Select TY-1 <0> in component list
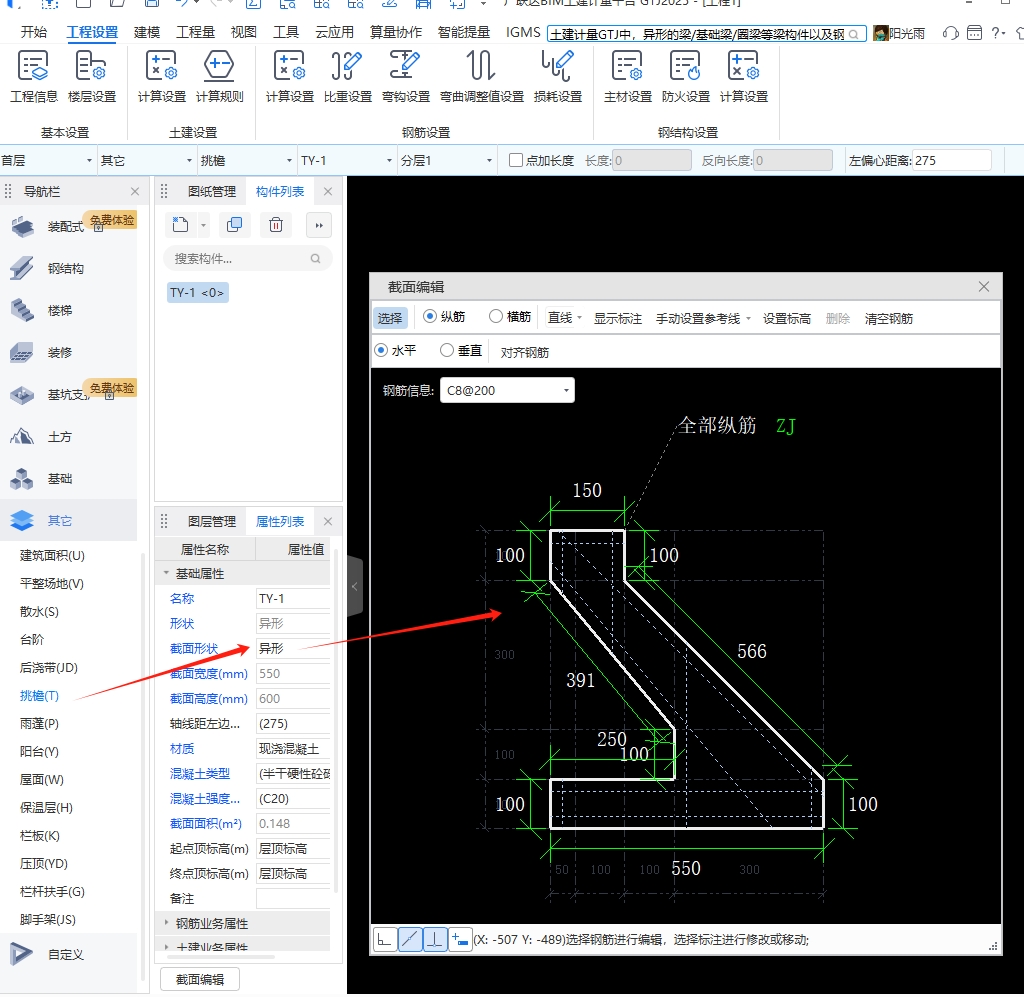Screen dimensions: 1024x997 (197, 293)
